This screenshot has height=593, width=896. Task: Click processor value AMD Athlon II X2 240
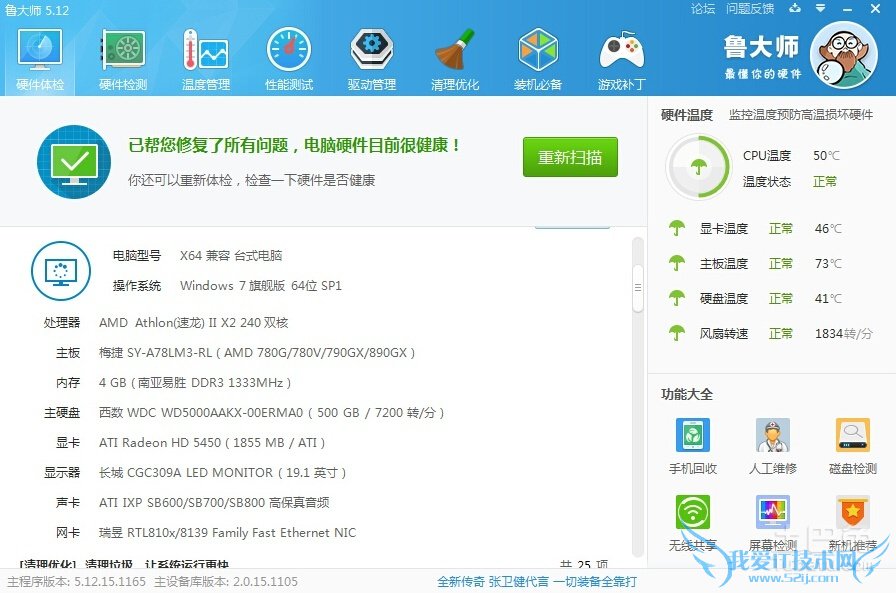pyautogui.click(x=194, y=323)
